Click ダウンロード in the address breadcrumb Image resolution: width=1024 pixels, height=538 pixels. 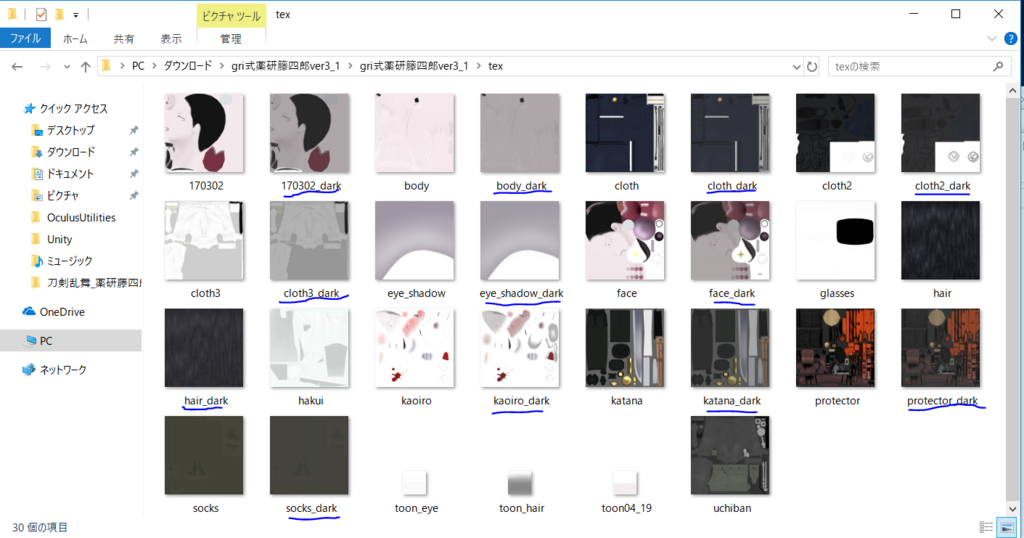click(x=187, y=66)
